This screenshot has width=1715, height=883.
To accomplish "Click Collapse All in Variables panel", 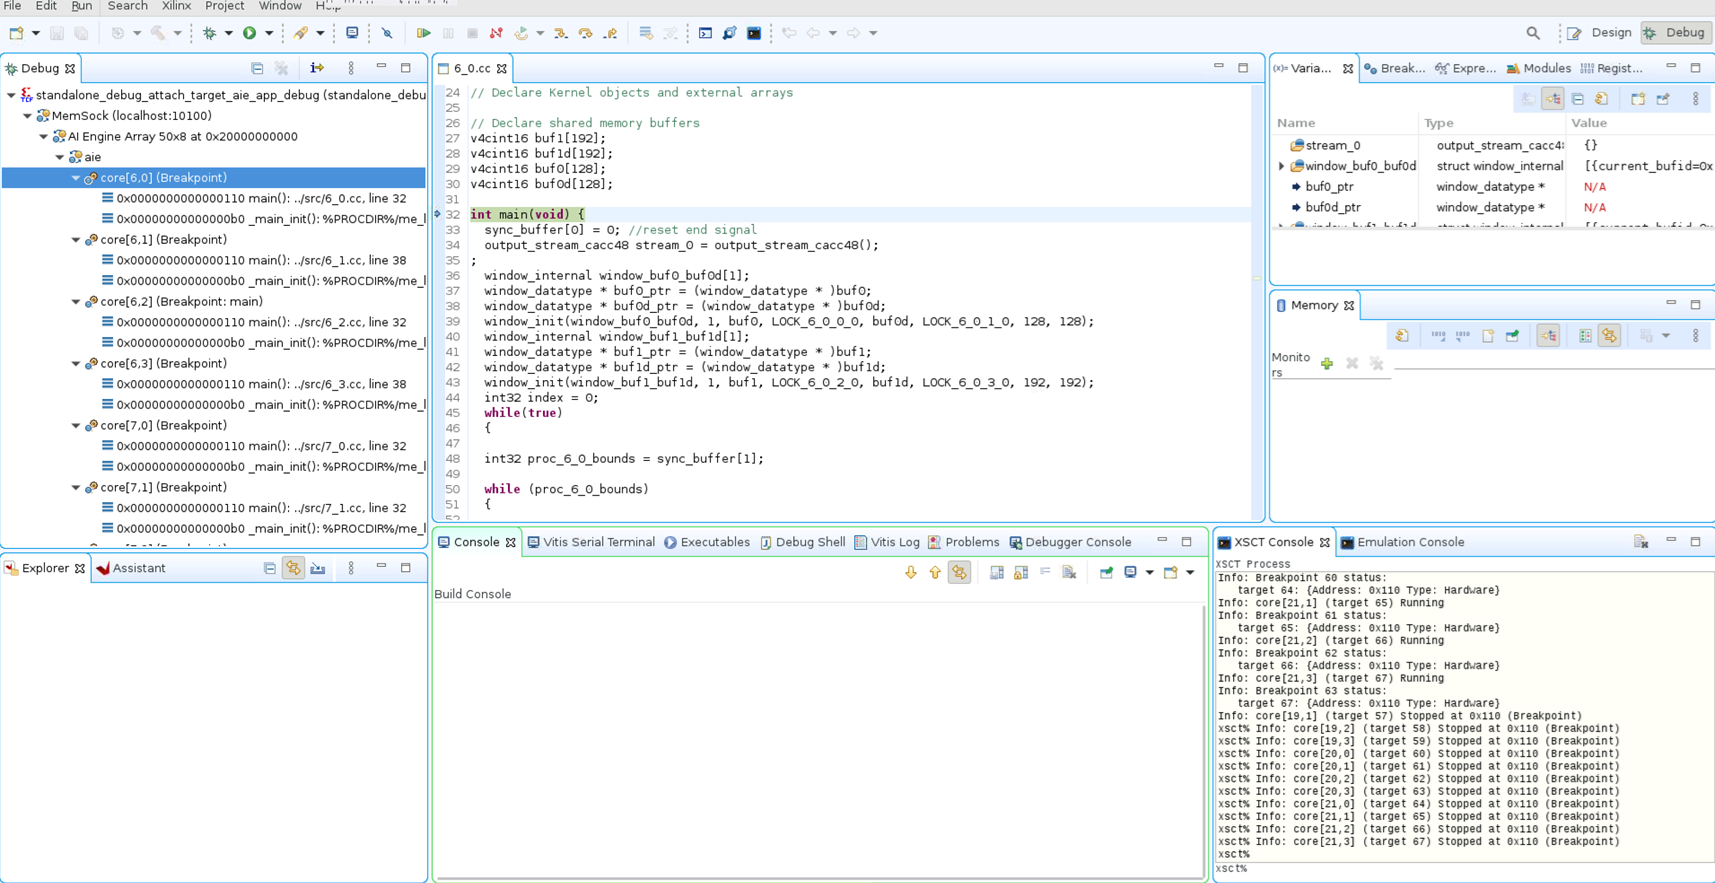I will (1577, 99).
